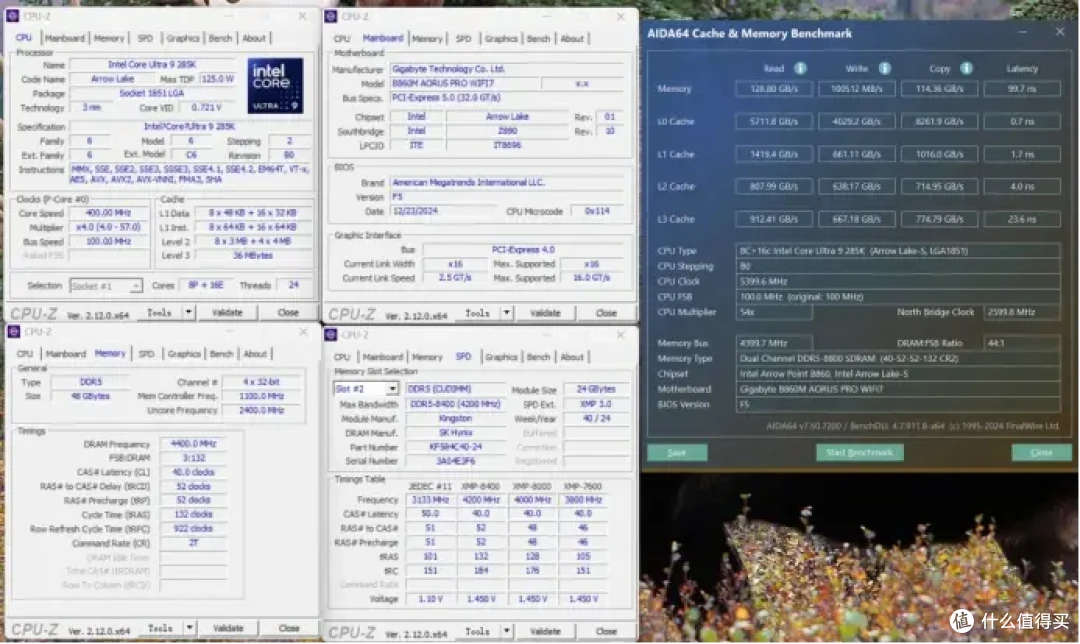Screen dimensions: 1080x644
Task: Click the Mainboard Model field B860M AORUS PRO WIFI7
Action: [466, 83]
